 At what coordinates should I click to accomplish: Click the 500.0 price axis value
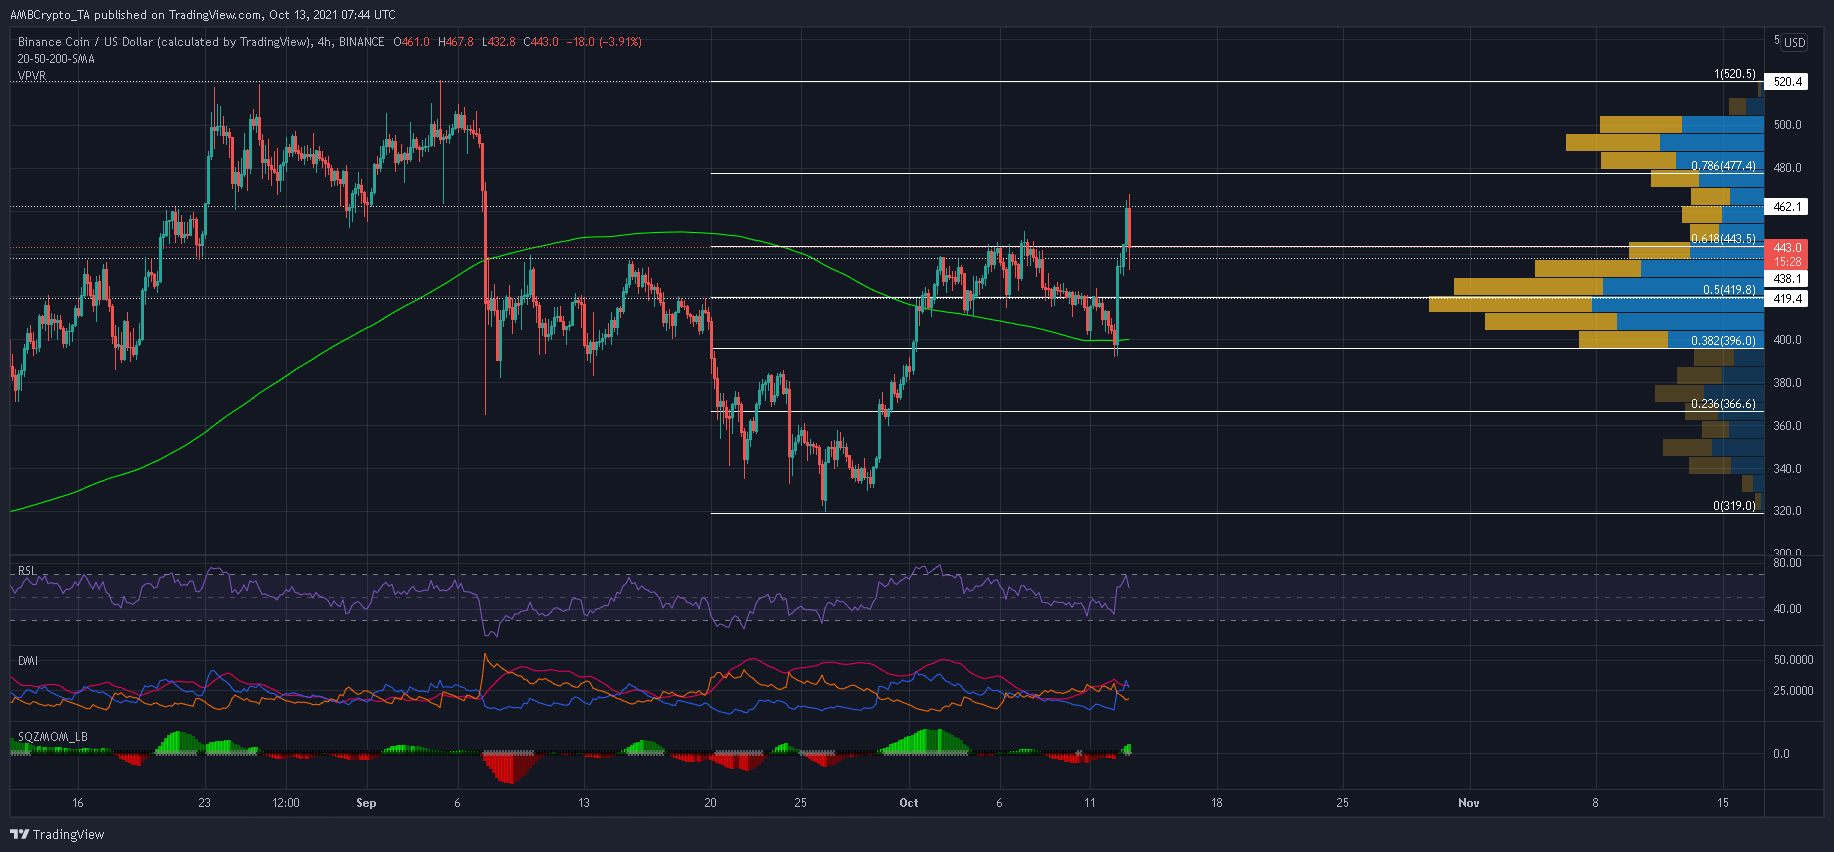point(1787,125)
